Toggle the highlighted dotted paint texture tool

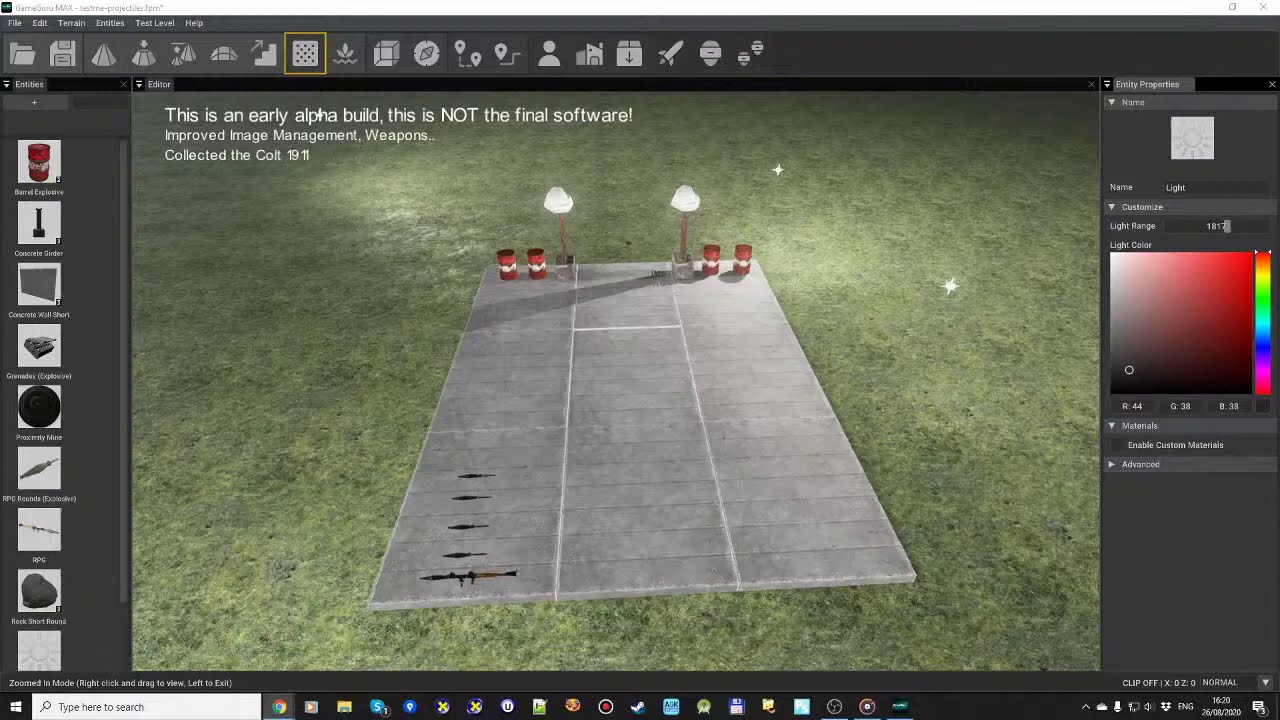click(x=305, y=53)
